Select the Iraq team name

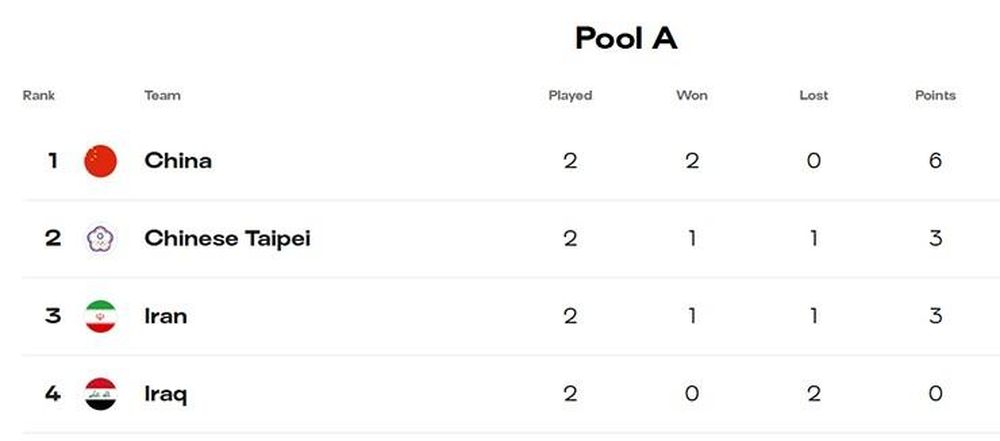[x=166, y=395]
